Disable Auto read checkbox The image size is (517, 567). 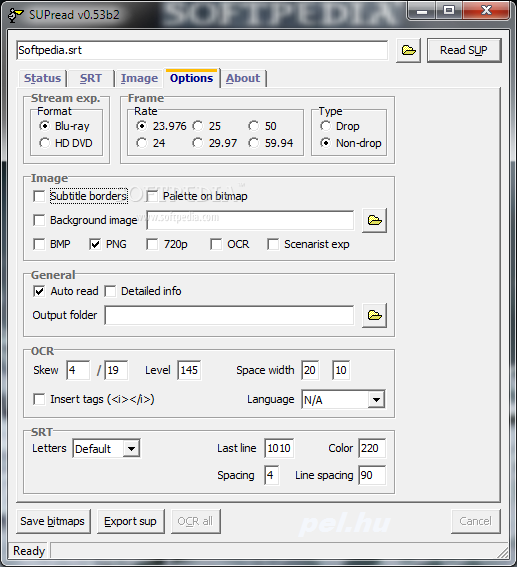39,291
